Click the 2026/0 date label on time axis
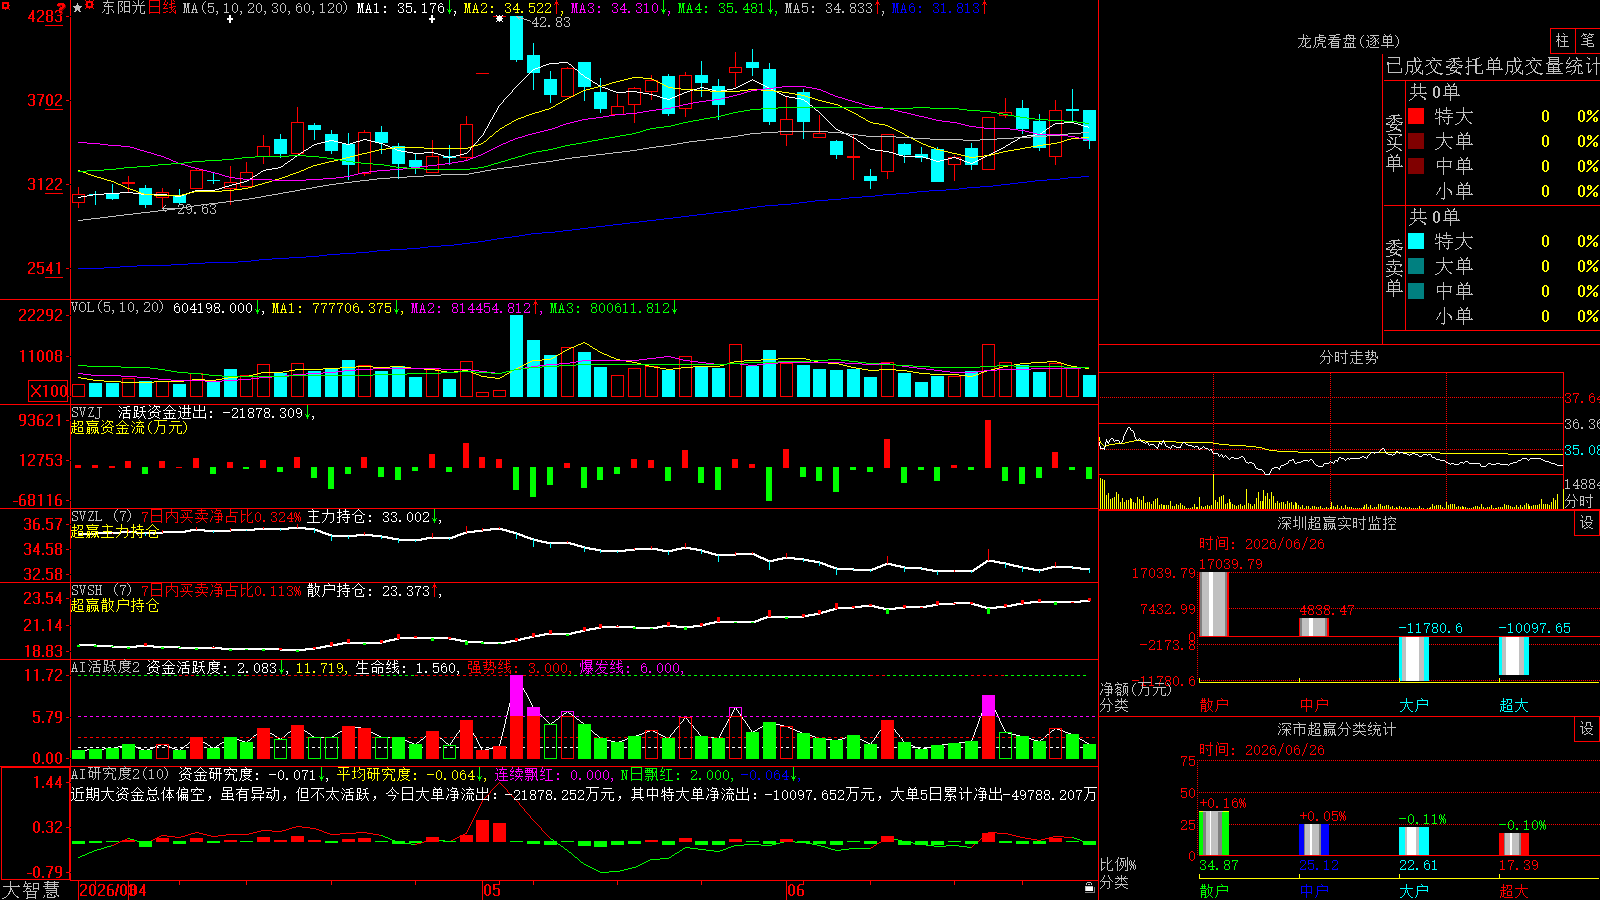This screenshot has width=1600, height=900. click(x=104, y=890)
